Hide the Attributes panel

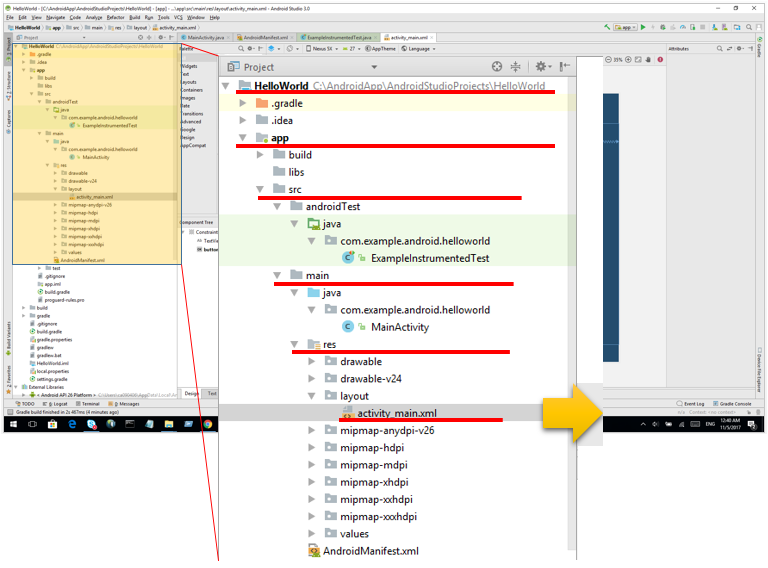tap(751, 48)
